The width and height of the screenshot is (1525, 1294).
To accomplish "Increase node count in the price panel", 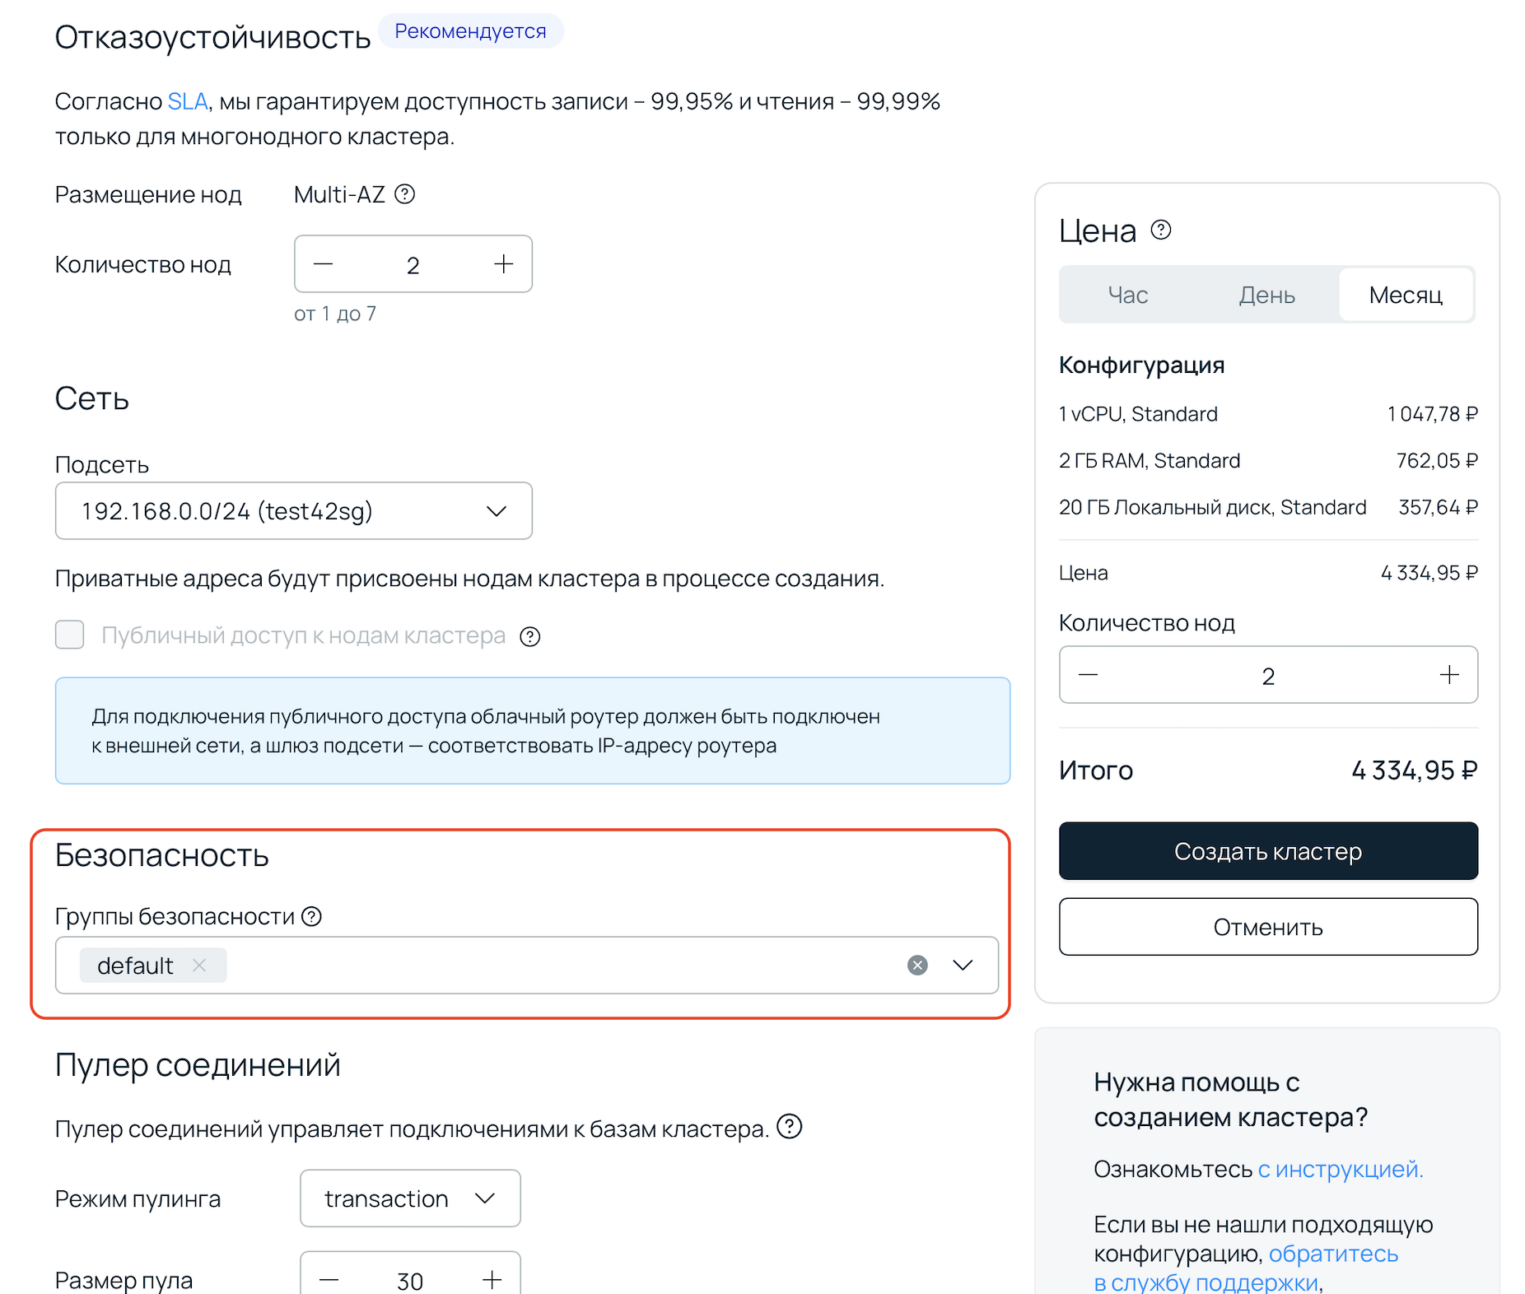I will pyautogui.click(x=1448, y=675).
